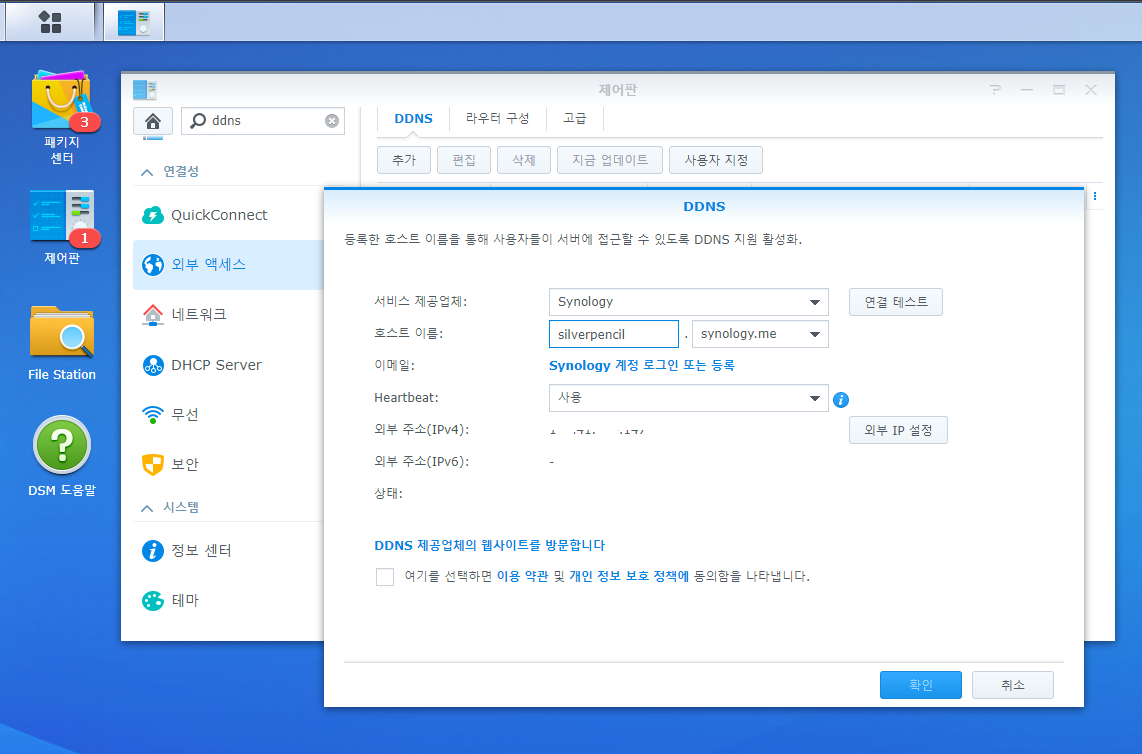Viewport: 1142px width, 754px height.
Task: Click the 삭제 button
Action: [x=524, y=160]
